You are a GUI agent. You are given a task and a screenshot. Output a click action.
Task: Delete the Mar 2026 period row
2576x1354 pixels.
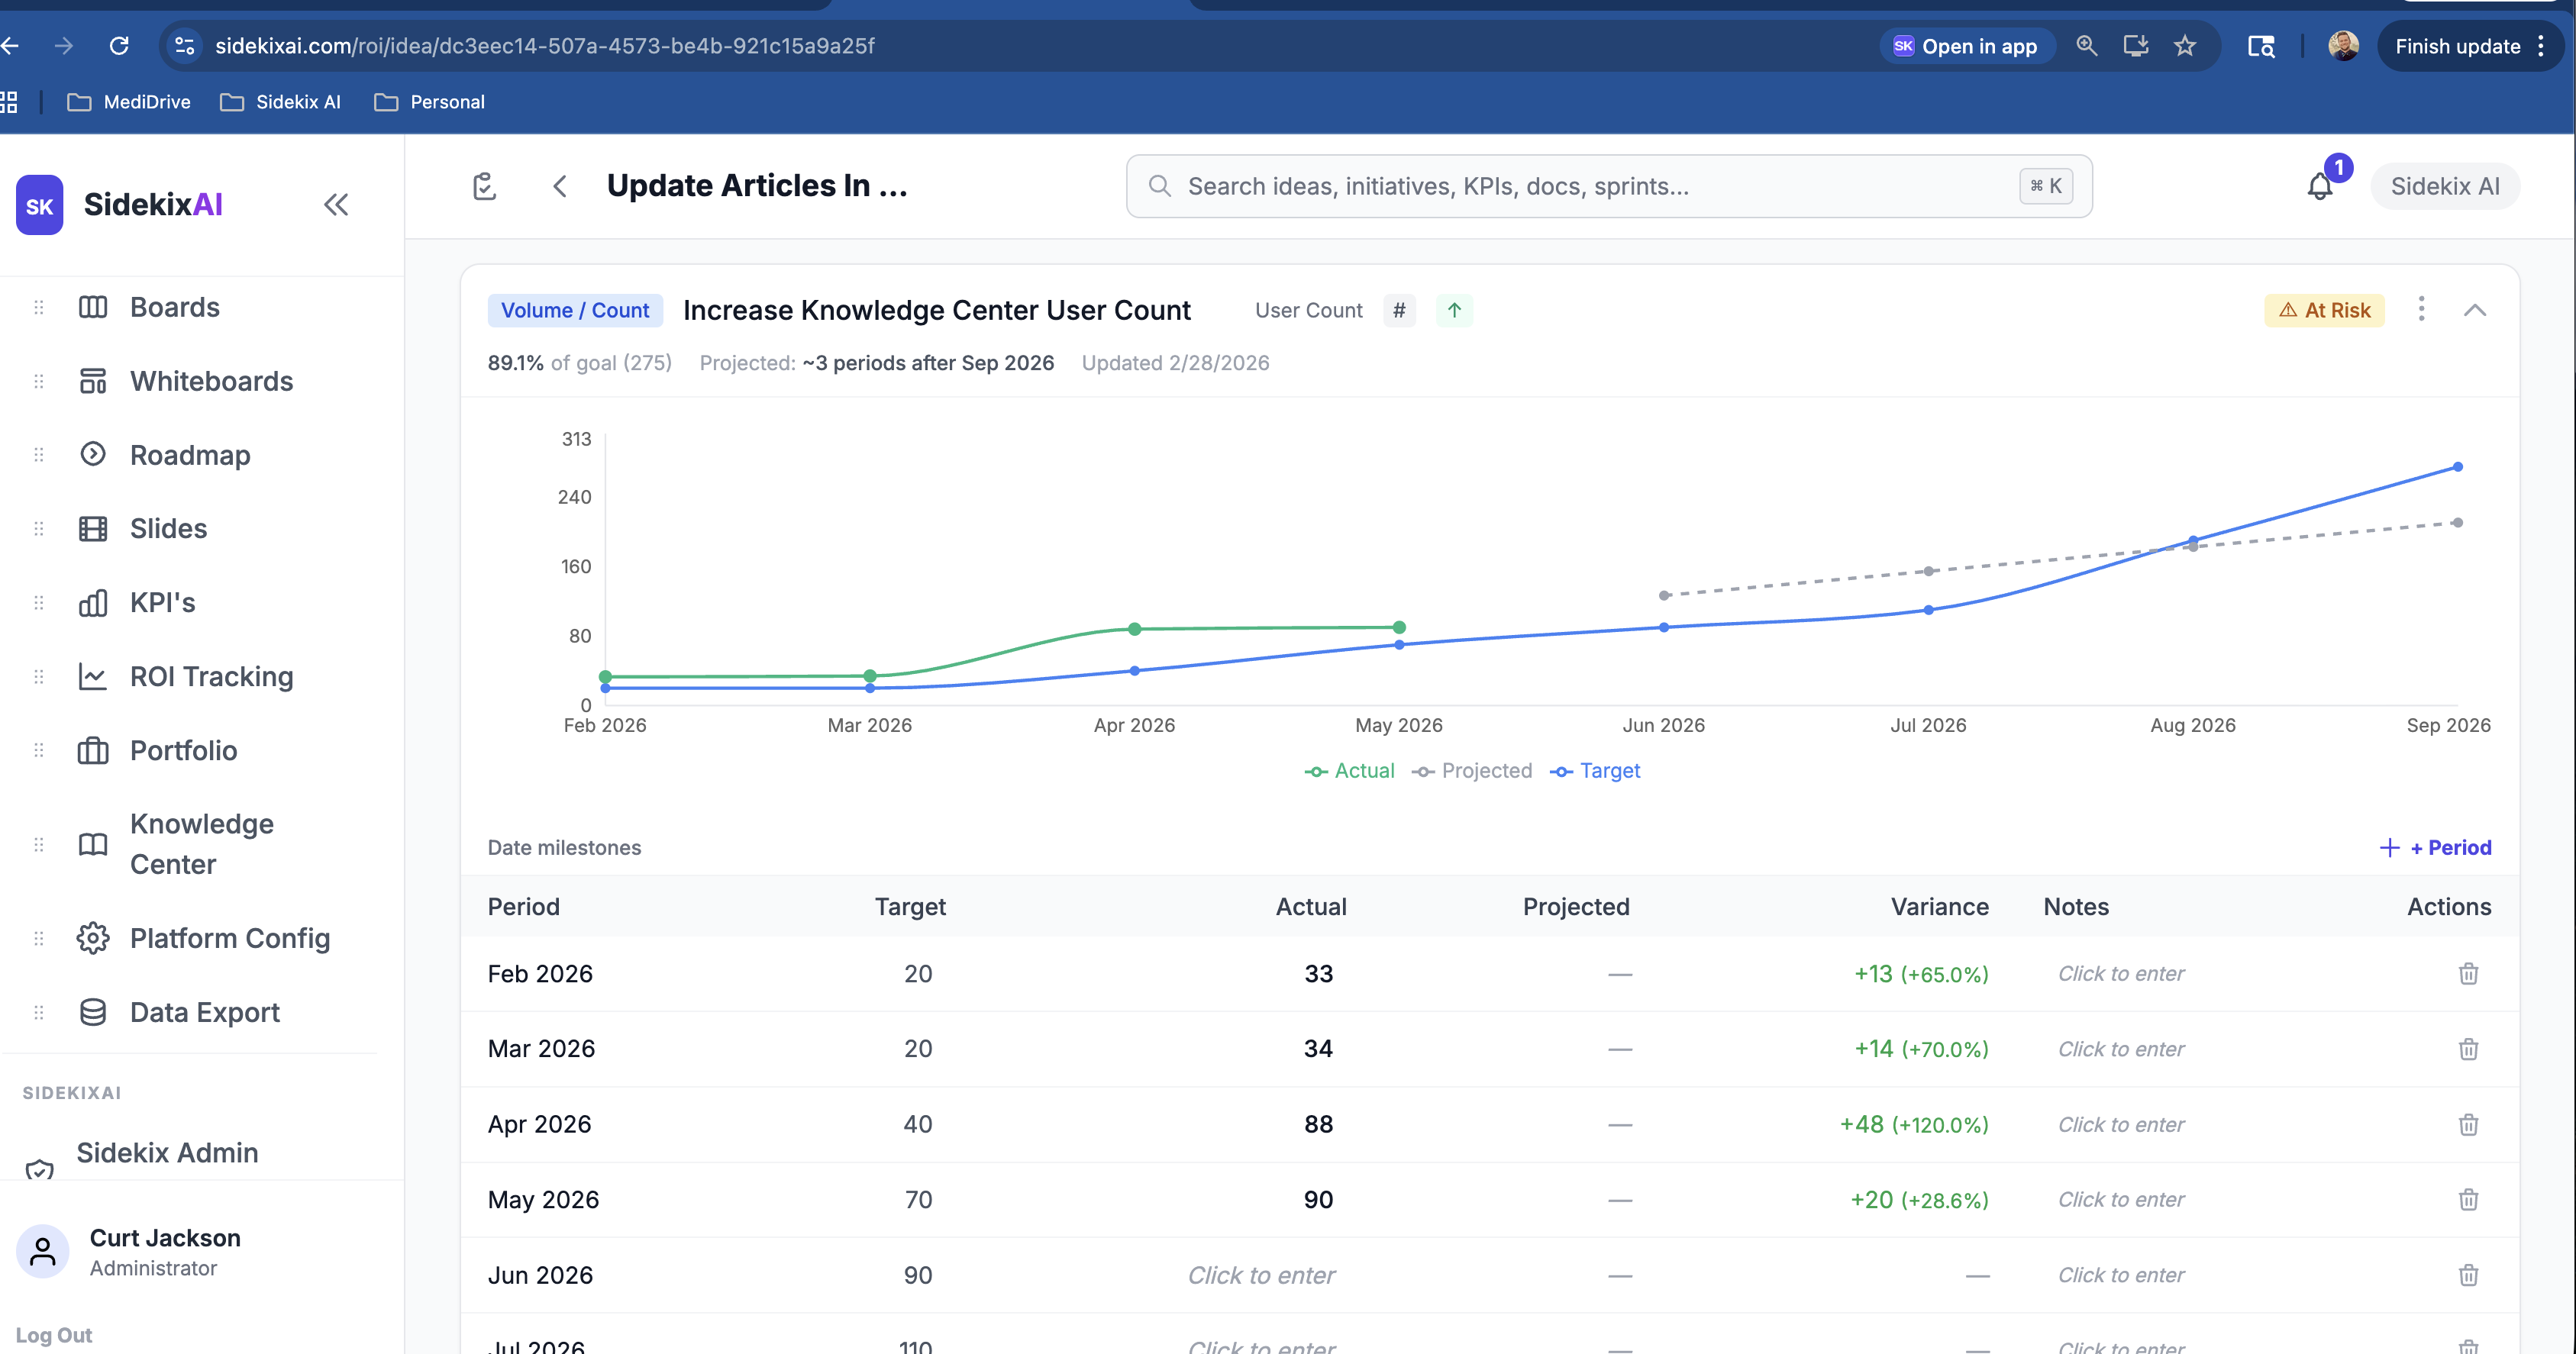(2468, 1048)
